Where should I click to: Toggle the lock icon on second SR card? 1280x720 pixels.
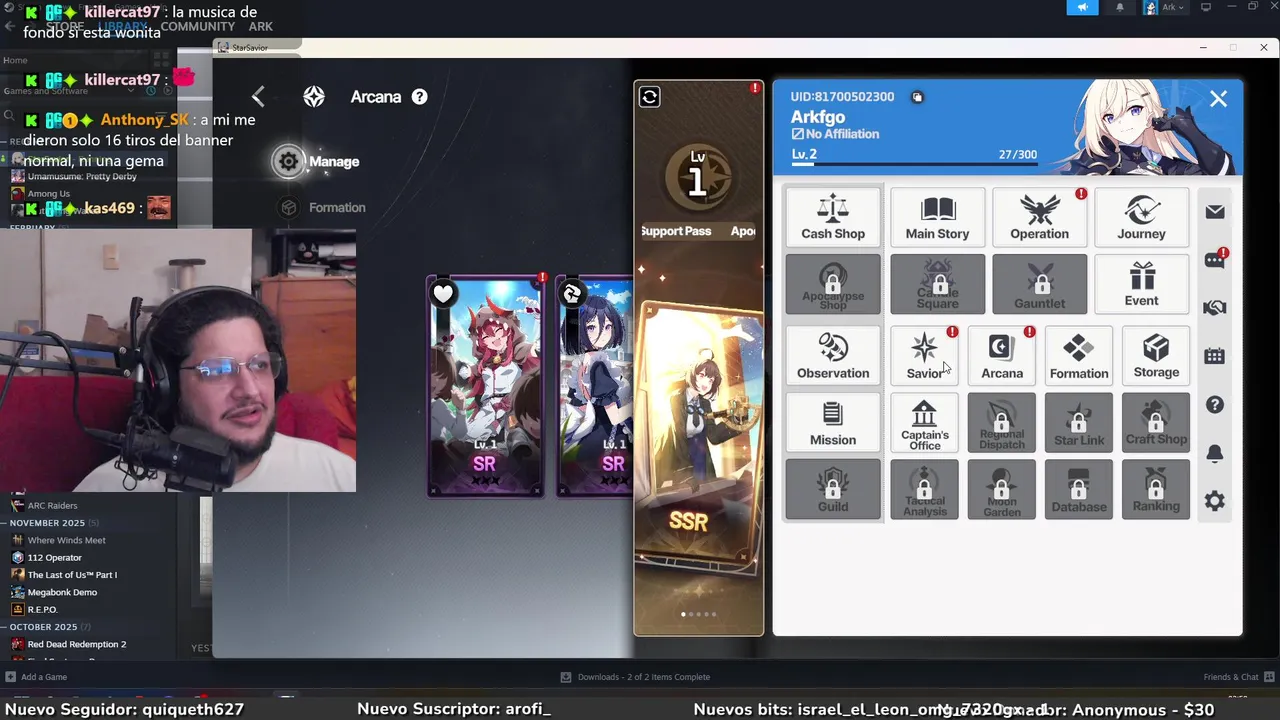click(572, 293)
